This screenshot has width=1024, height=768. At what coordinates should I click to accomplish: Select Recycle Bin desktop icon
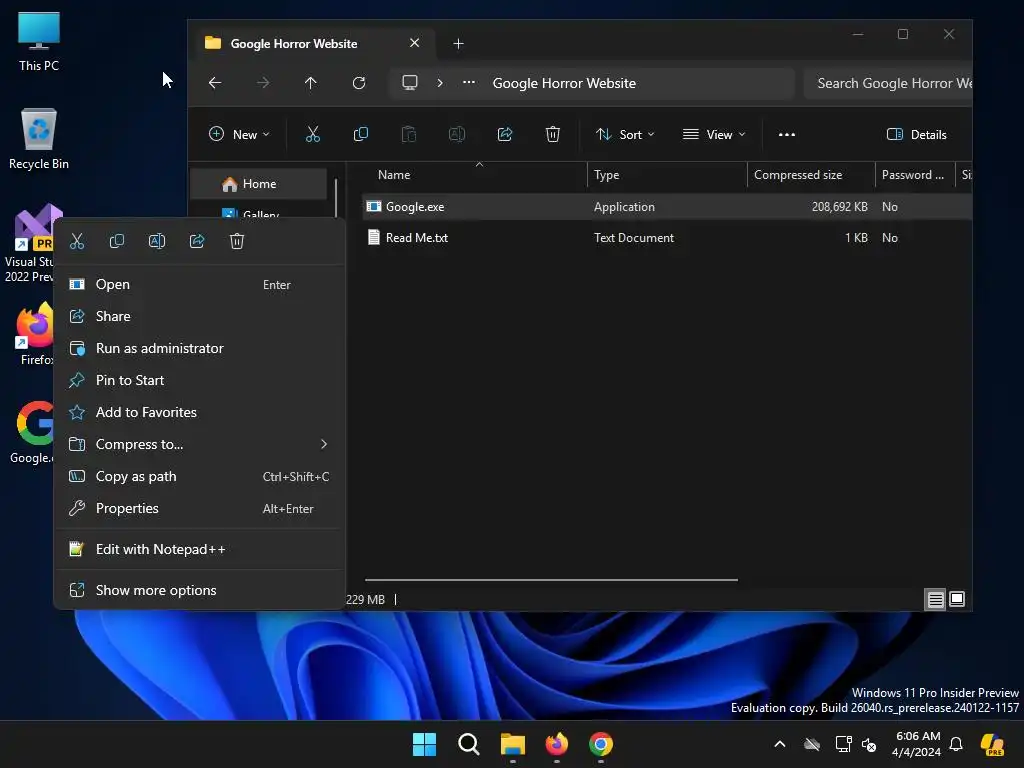[x=39, y=139]
